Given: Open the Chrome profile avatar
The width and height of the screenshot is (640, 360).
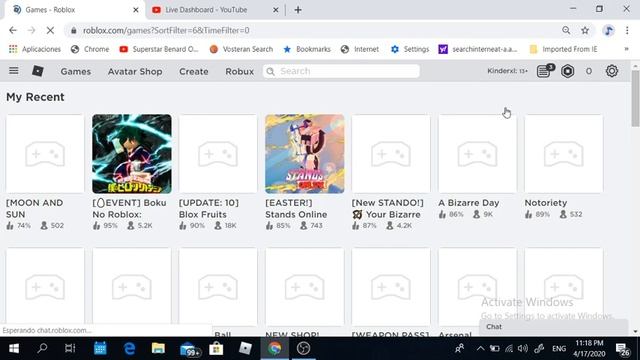Looking at the screenshot, I should pos(608,30).
